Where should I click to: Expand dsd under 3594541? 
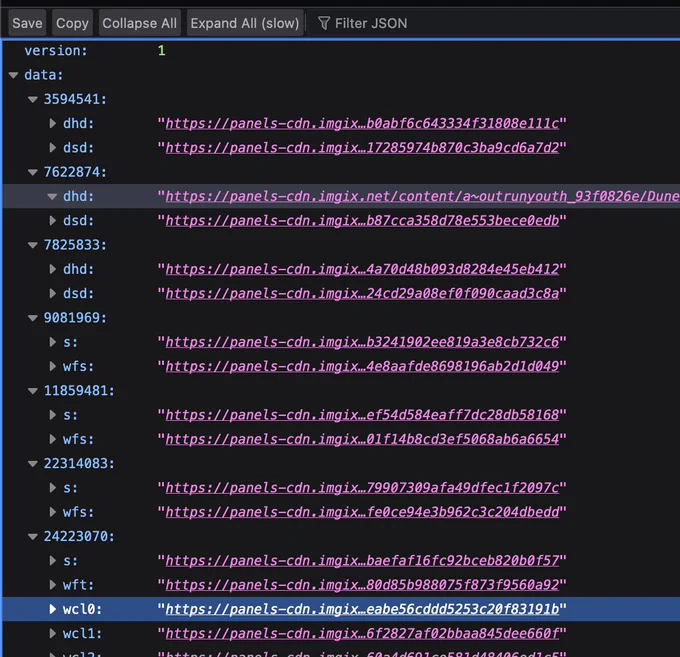(52, 148)
